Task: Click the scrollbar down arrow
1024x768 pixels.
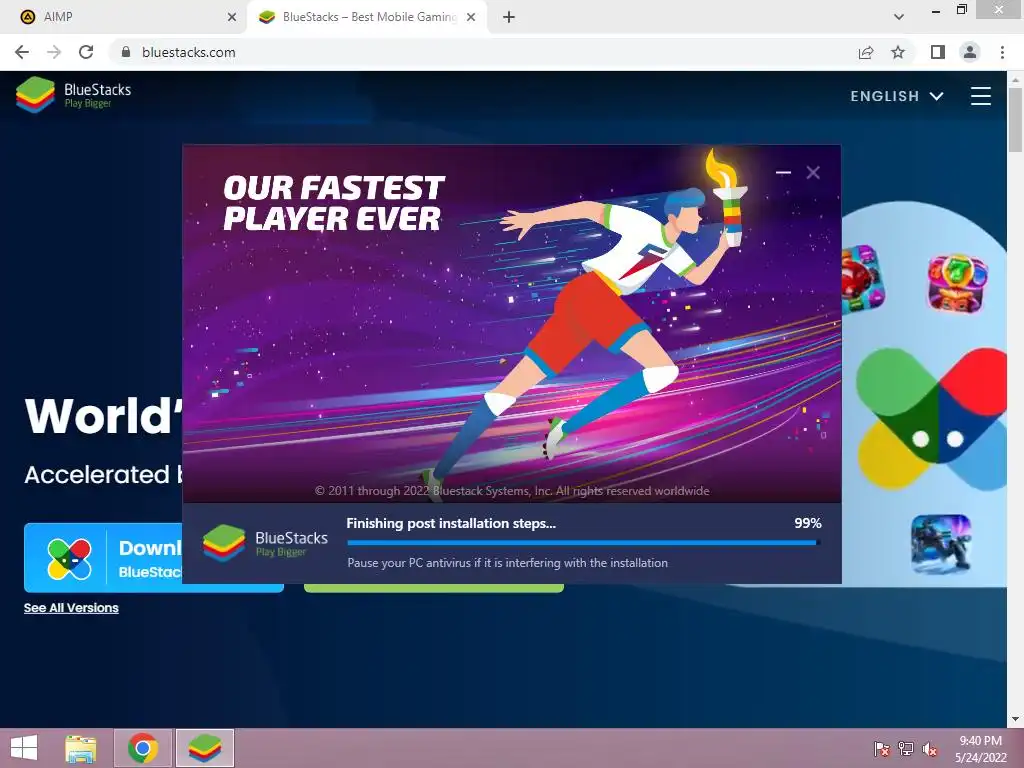Action: click(x=1015, y=719)
